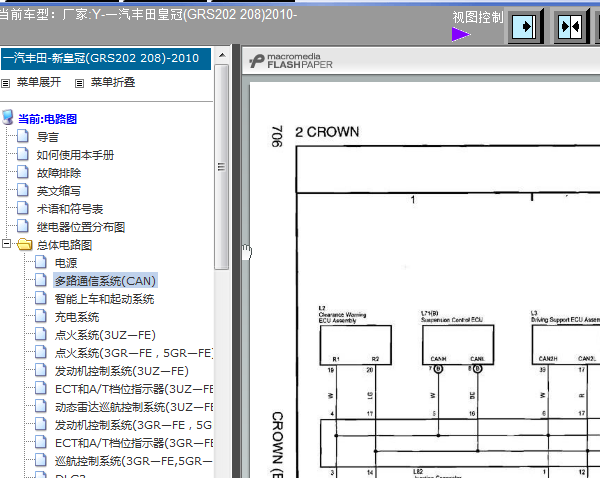Click the 菜单展开 list icon
This screenshot has width=600, height=478.
point(5,83)
